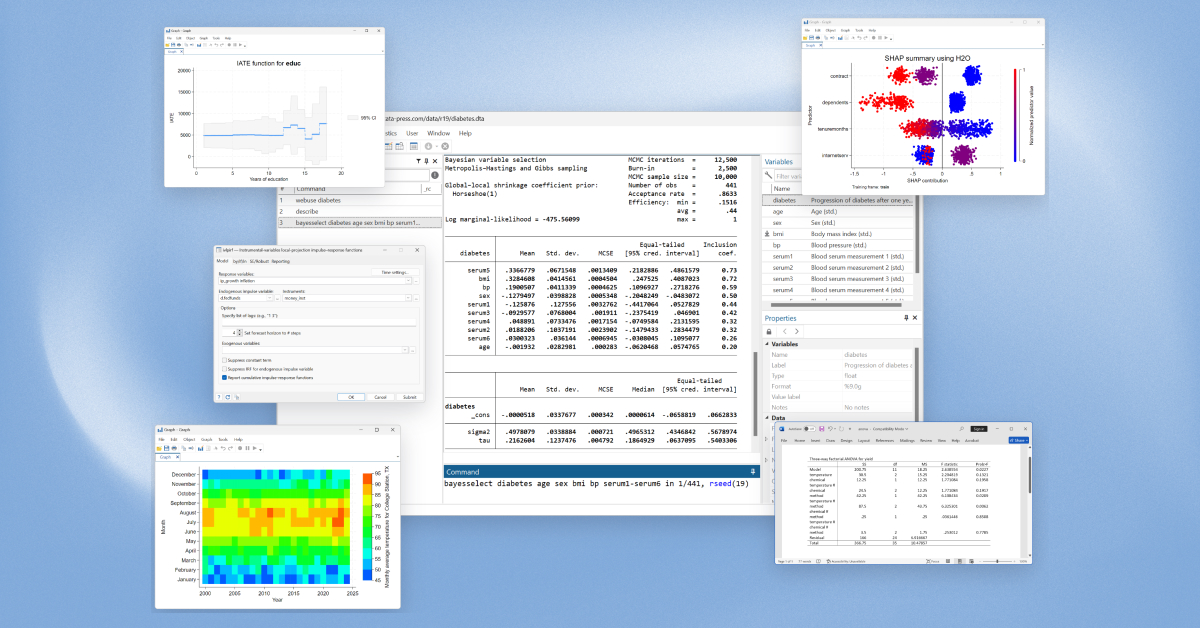Image resolution: width=1200 pixels, height=628 pixels.
Task: Expand the Instruments dropdown
Action: (x=409, y=297)
